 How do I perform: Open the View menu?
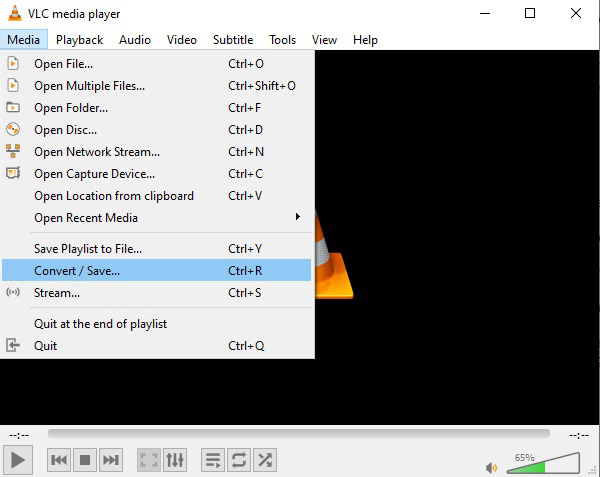[324, 40]
